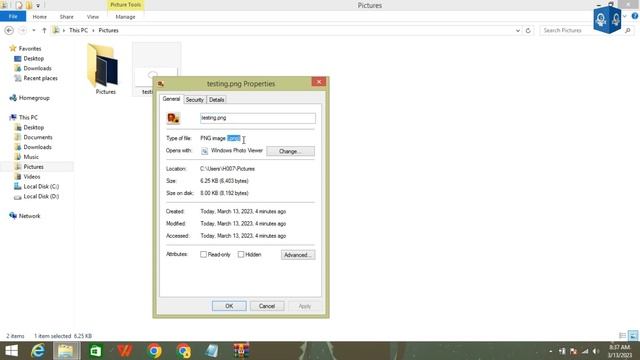Click the Change... button for default app

pyautogui.click(x=290, y=151)
